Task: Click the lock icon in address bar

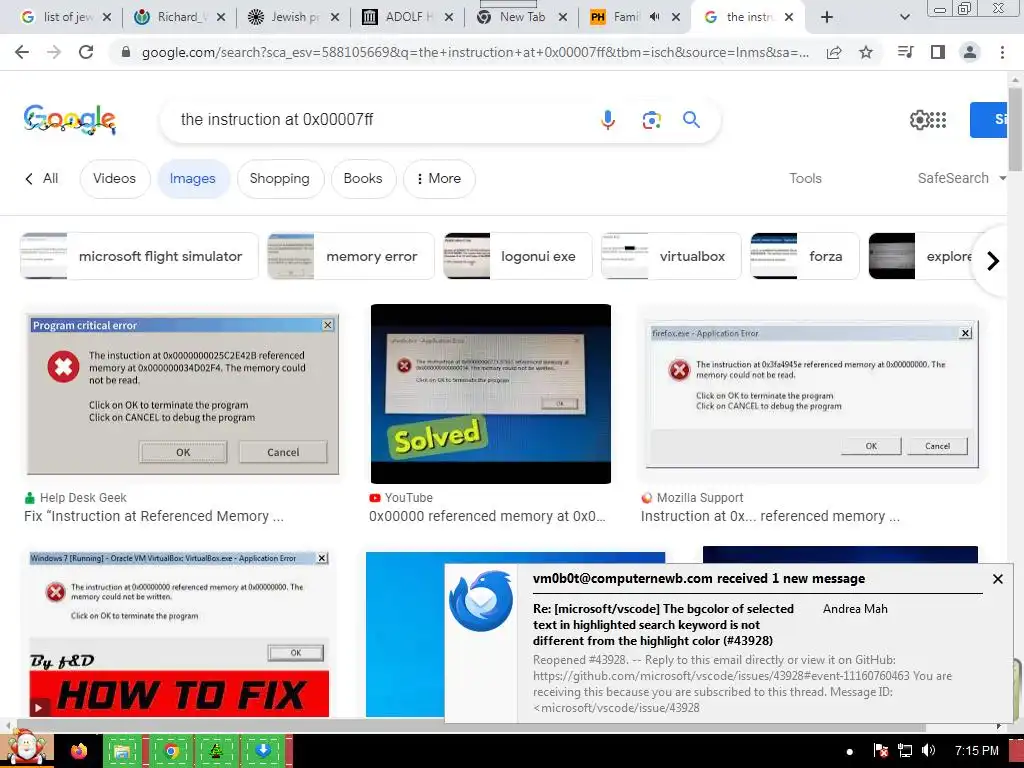Action: click(x=126, y=52)
